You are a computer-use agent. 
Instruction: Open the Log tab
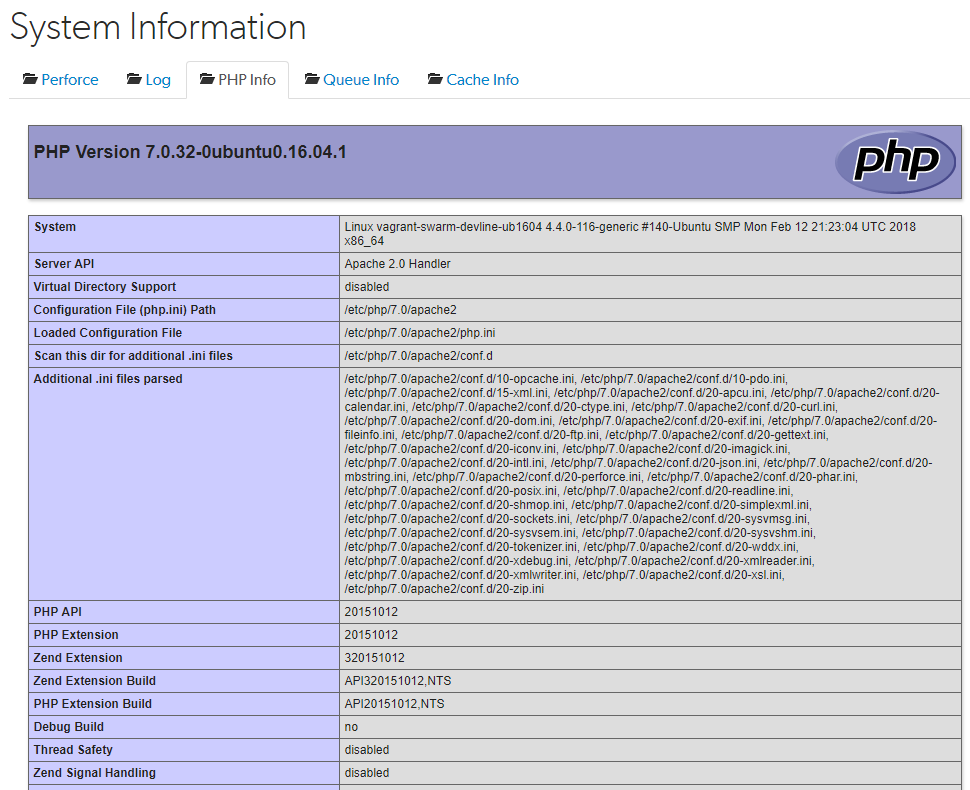point(156,79)
